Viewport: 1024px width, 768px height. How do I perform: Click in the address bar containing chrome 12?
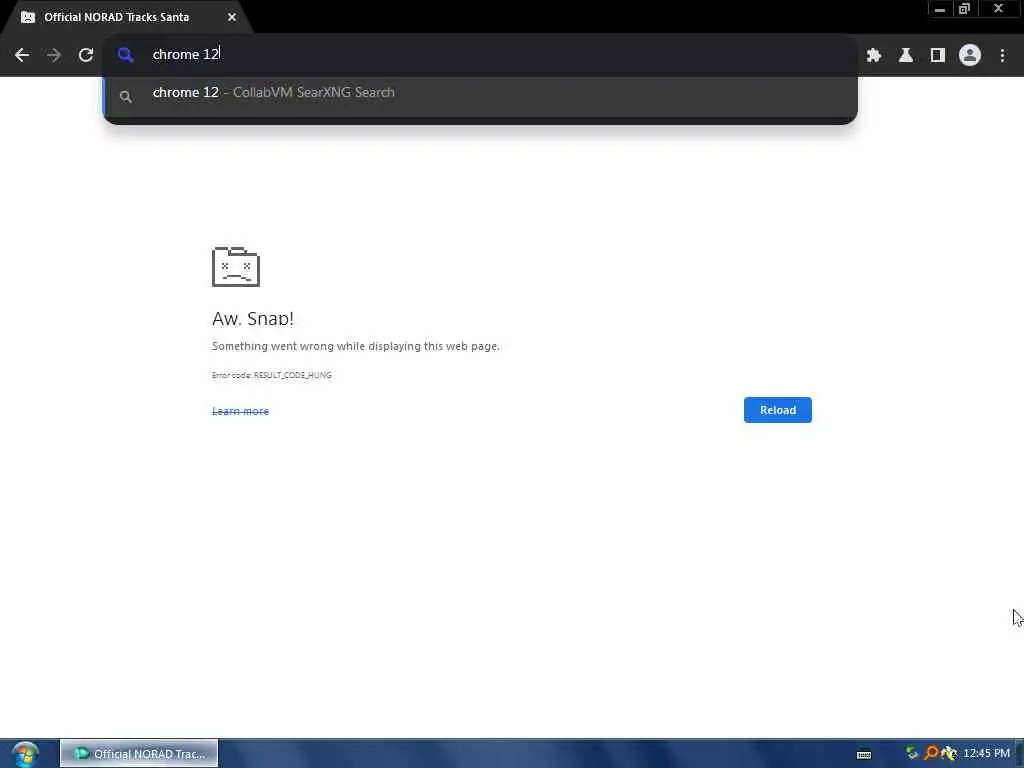click(479, 55)
